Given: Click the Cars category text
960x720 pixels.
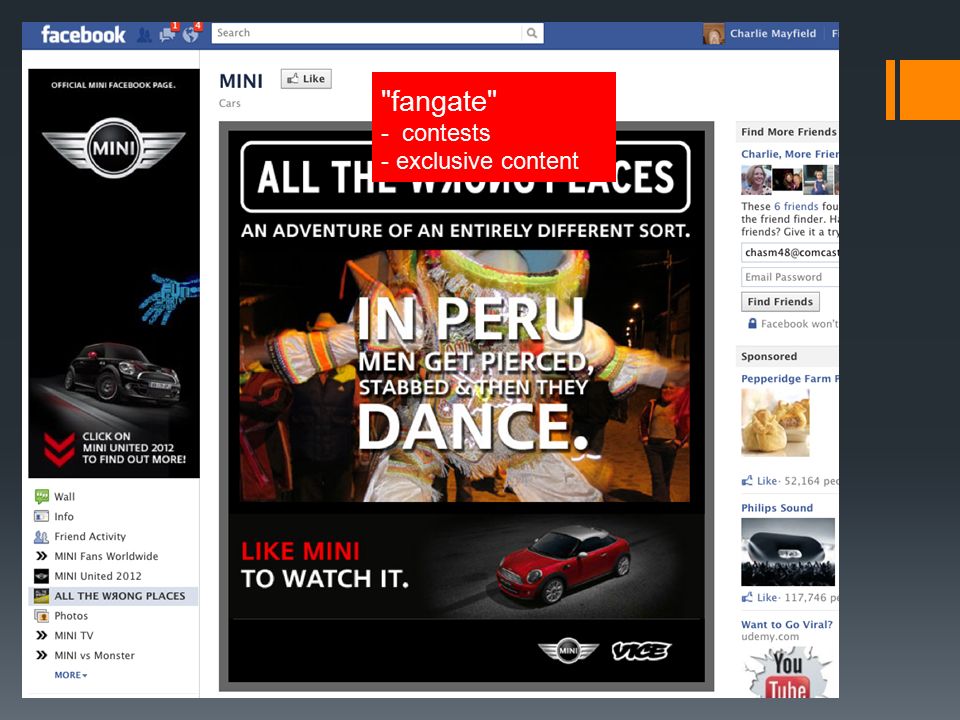Looking at the screenshot, I should tap(230, 103).
